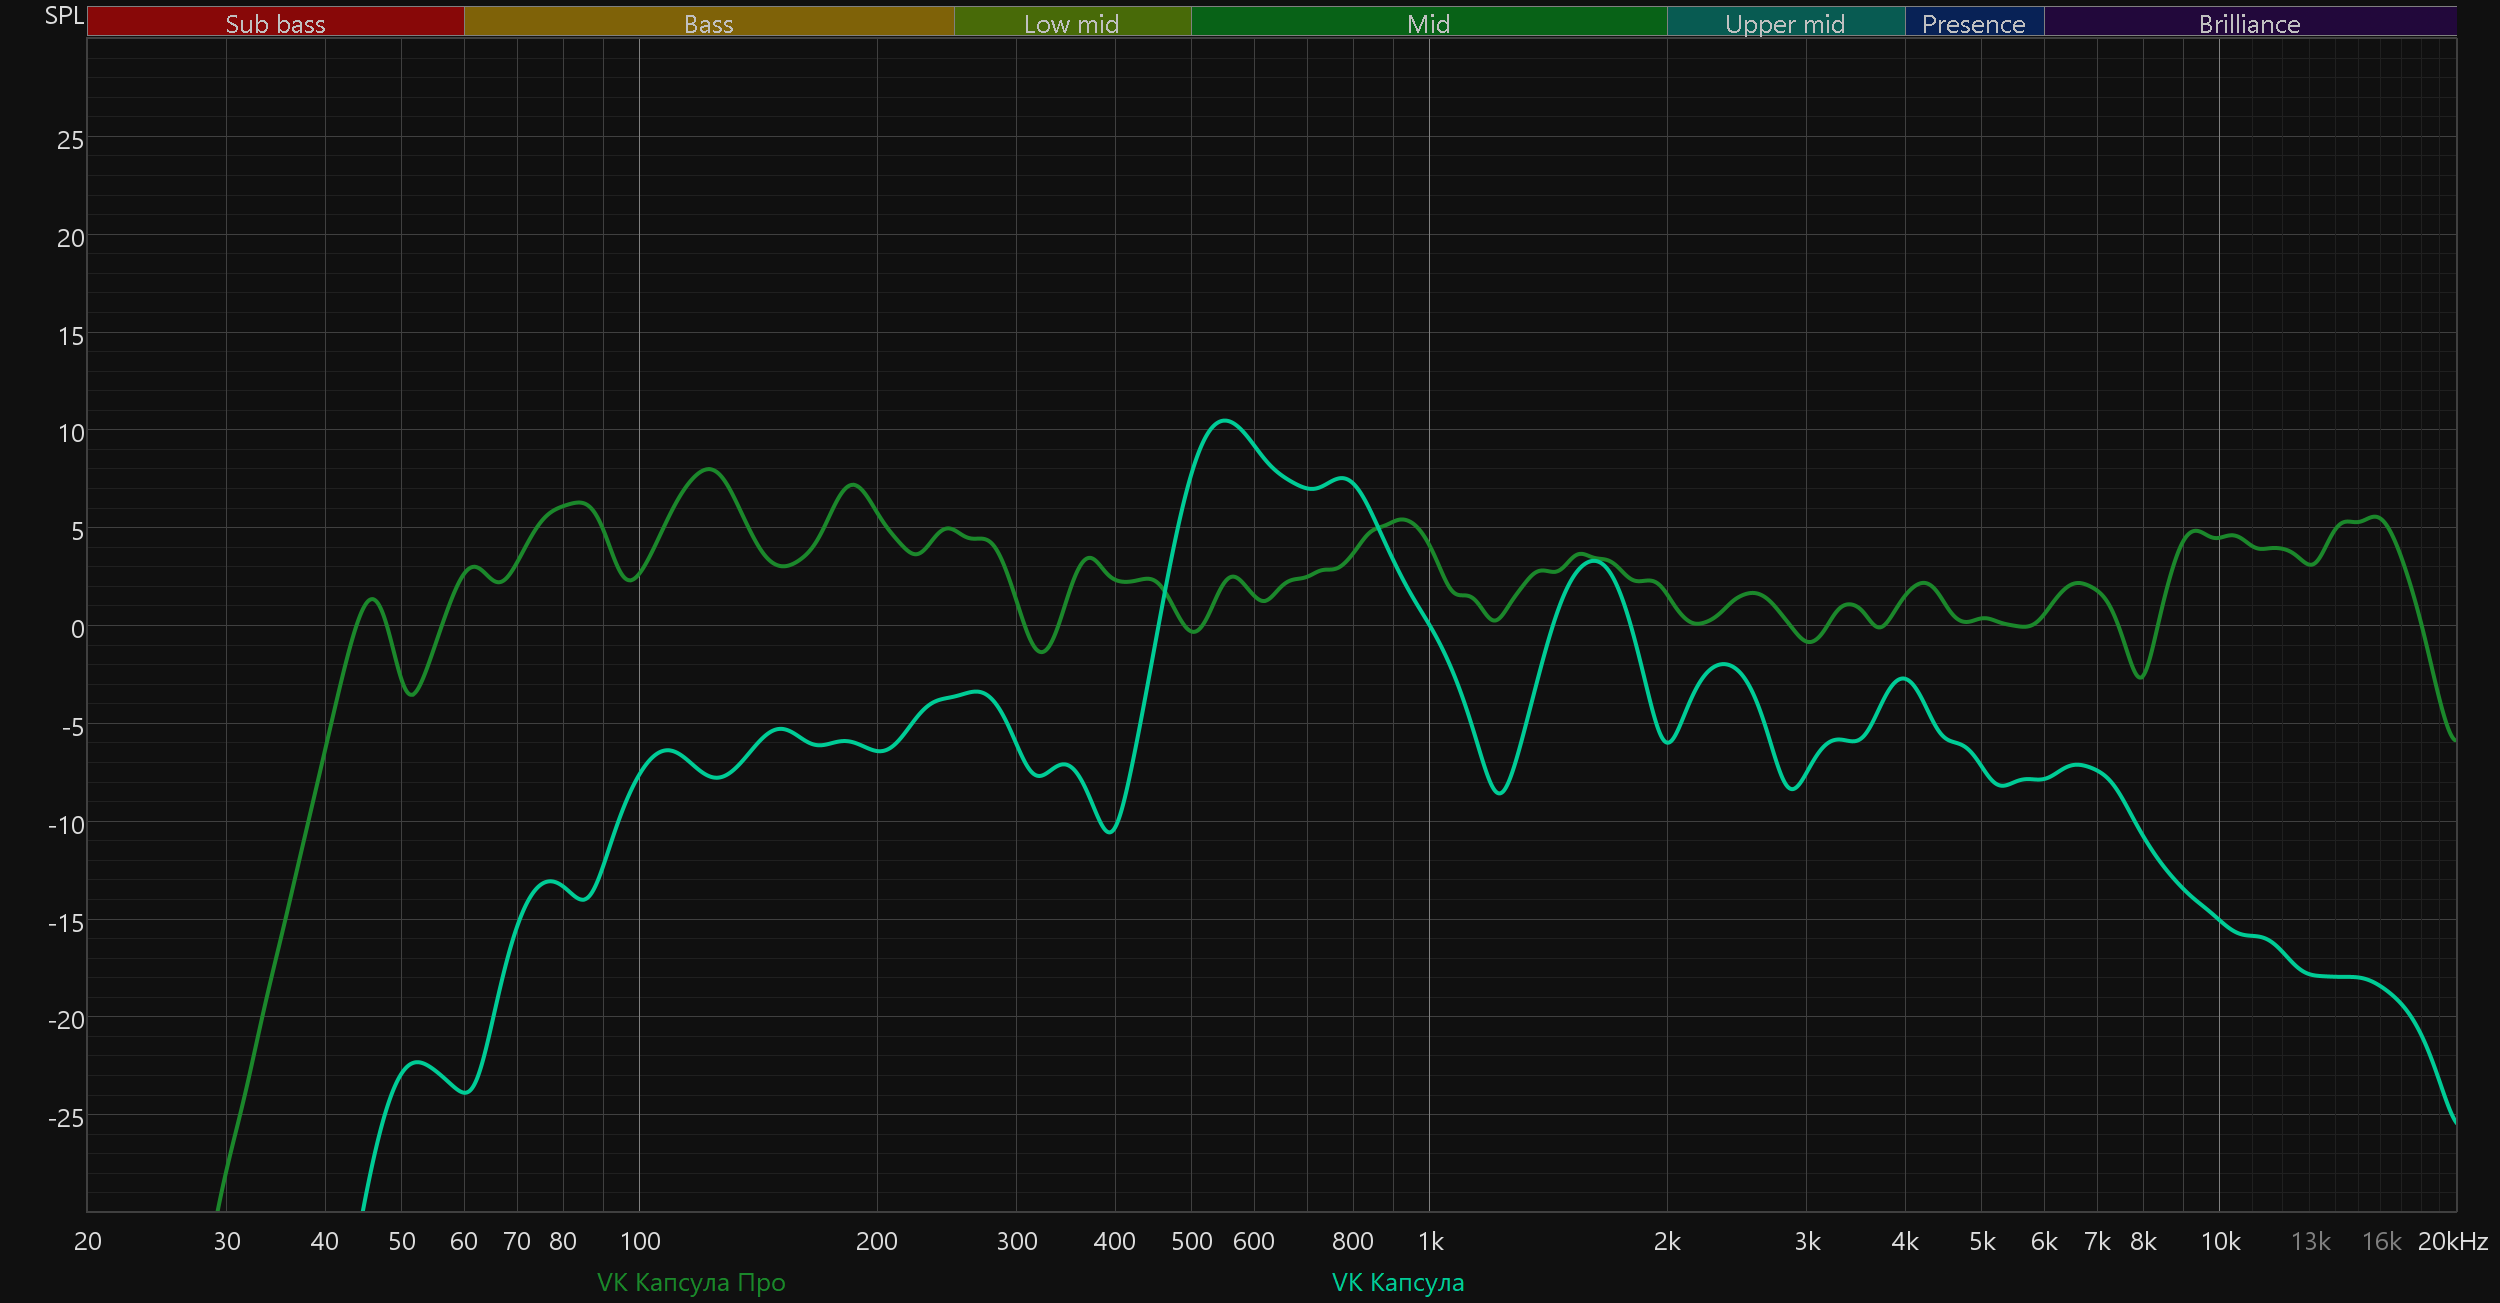Click the 10k frequency axis label
This screenshot has width=2500, height=1303.
coord(2220,1241)
